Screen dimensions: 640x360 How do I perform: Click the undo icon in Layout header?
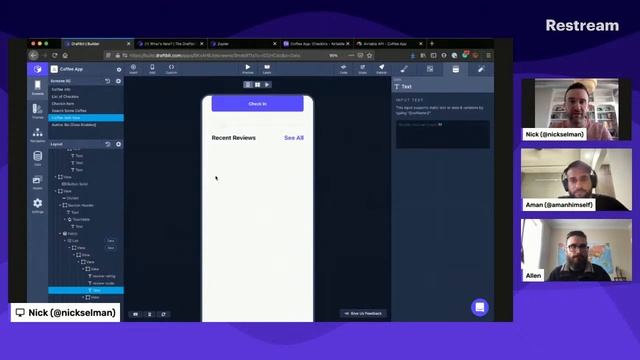pos(108,144)
